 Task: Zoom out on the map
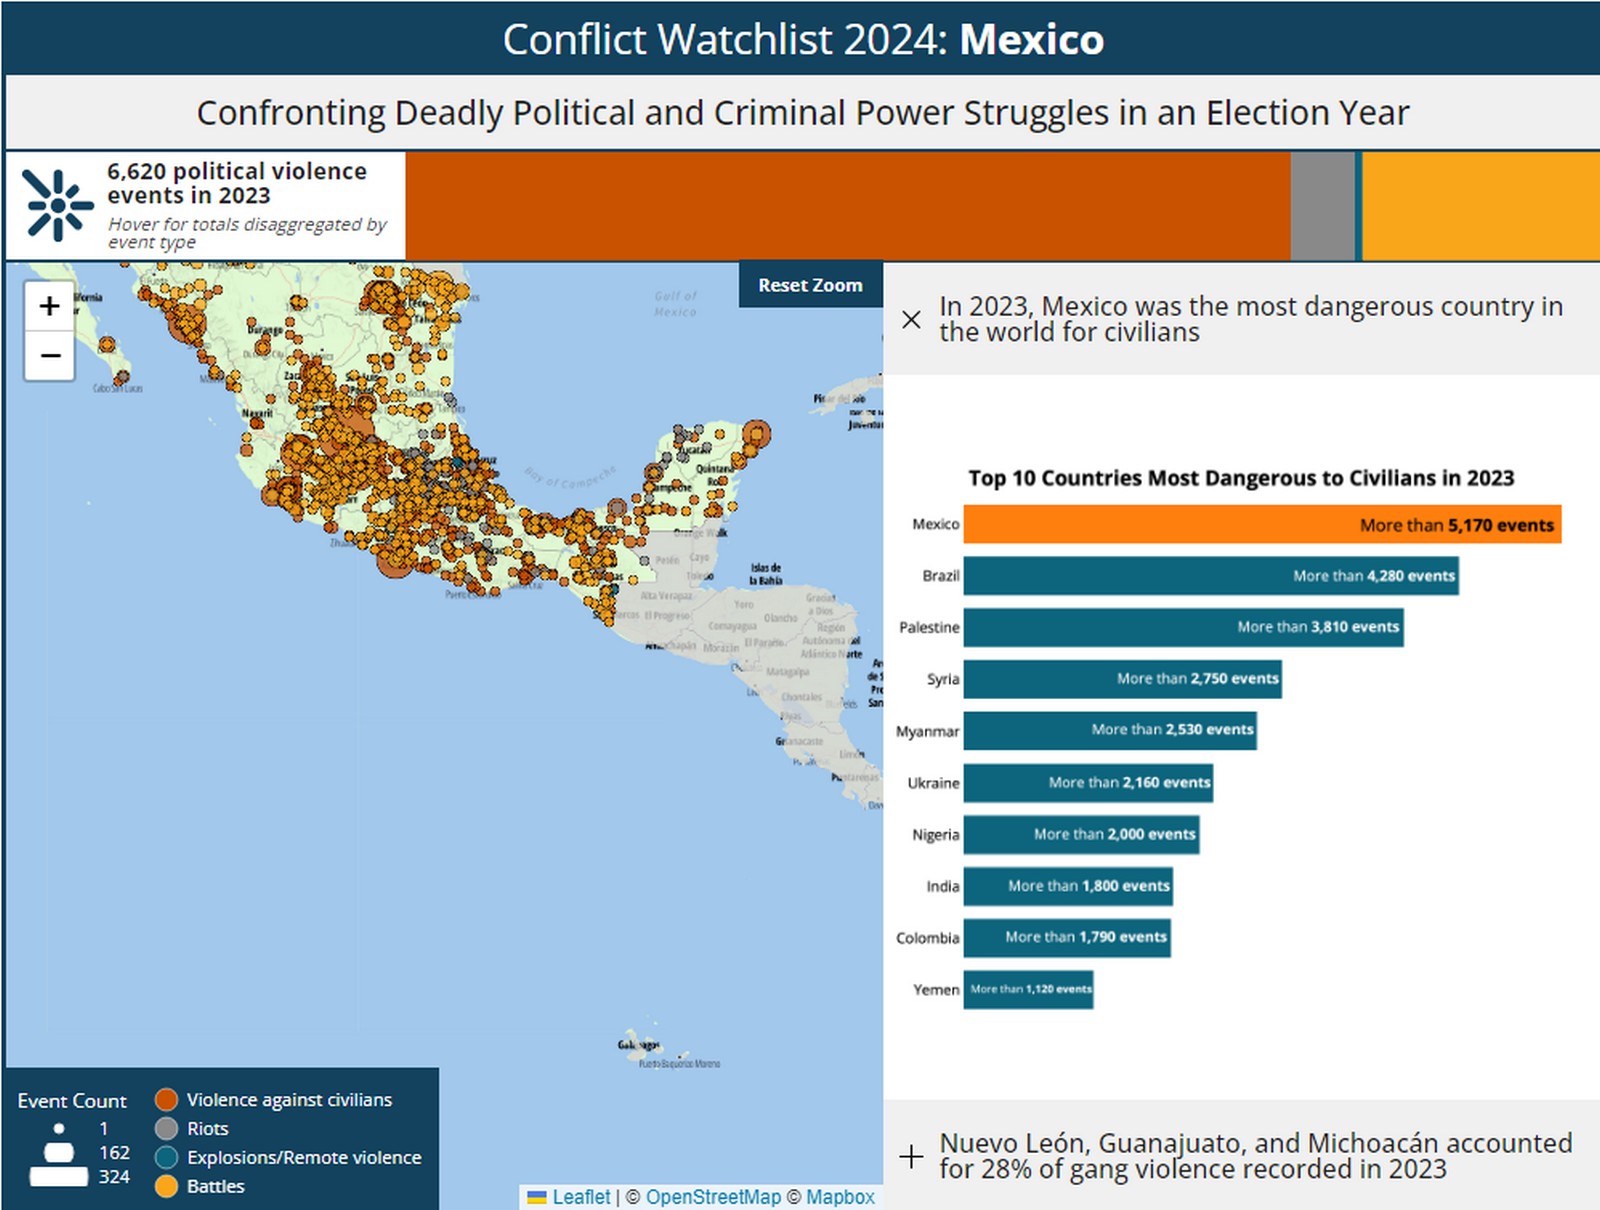click(49, 356)
